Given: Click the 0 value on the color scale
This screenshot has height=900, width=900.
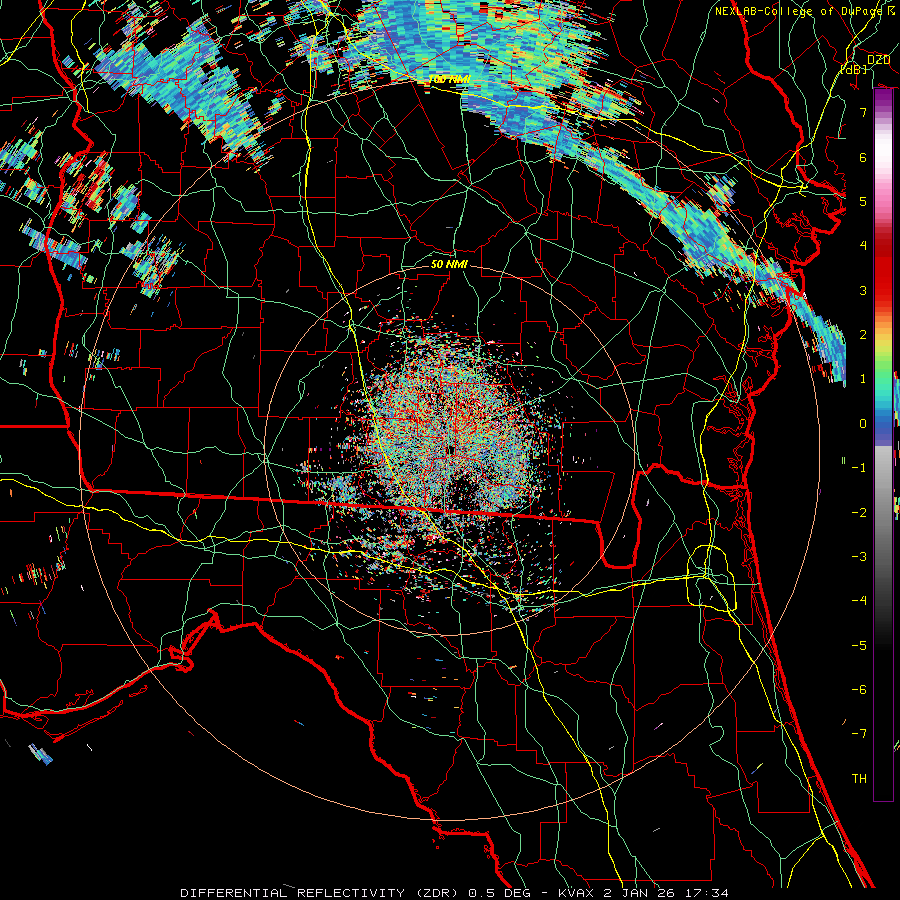Looking at the screenshot, I should 863,424.
